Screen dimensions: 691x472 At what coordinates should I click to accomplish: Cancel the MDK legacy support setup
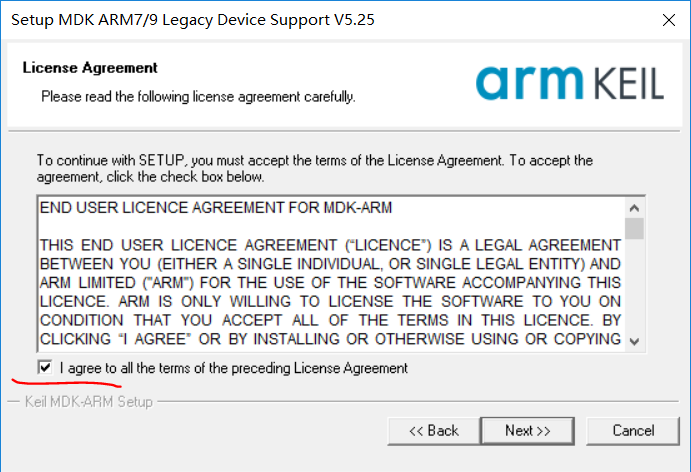(x=633, y=430)
